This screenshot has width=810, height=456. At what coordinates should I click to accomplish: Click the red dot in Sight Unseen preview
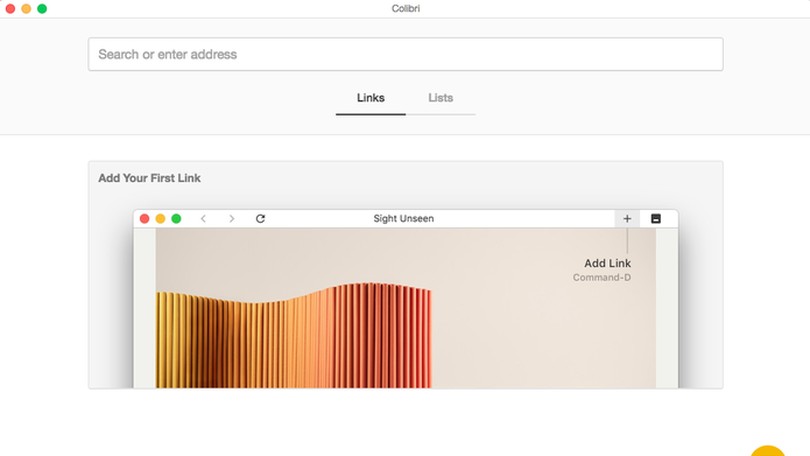145,218
